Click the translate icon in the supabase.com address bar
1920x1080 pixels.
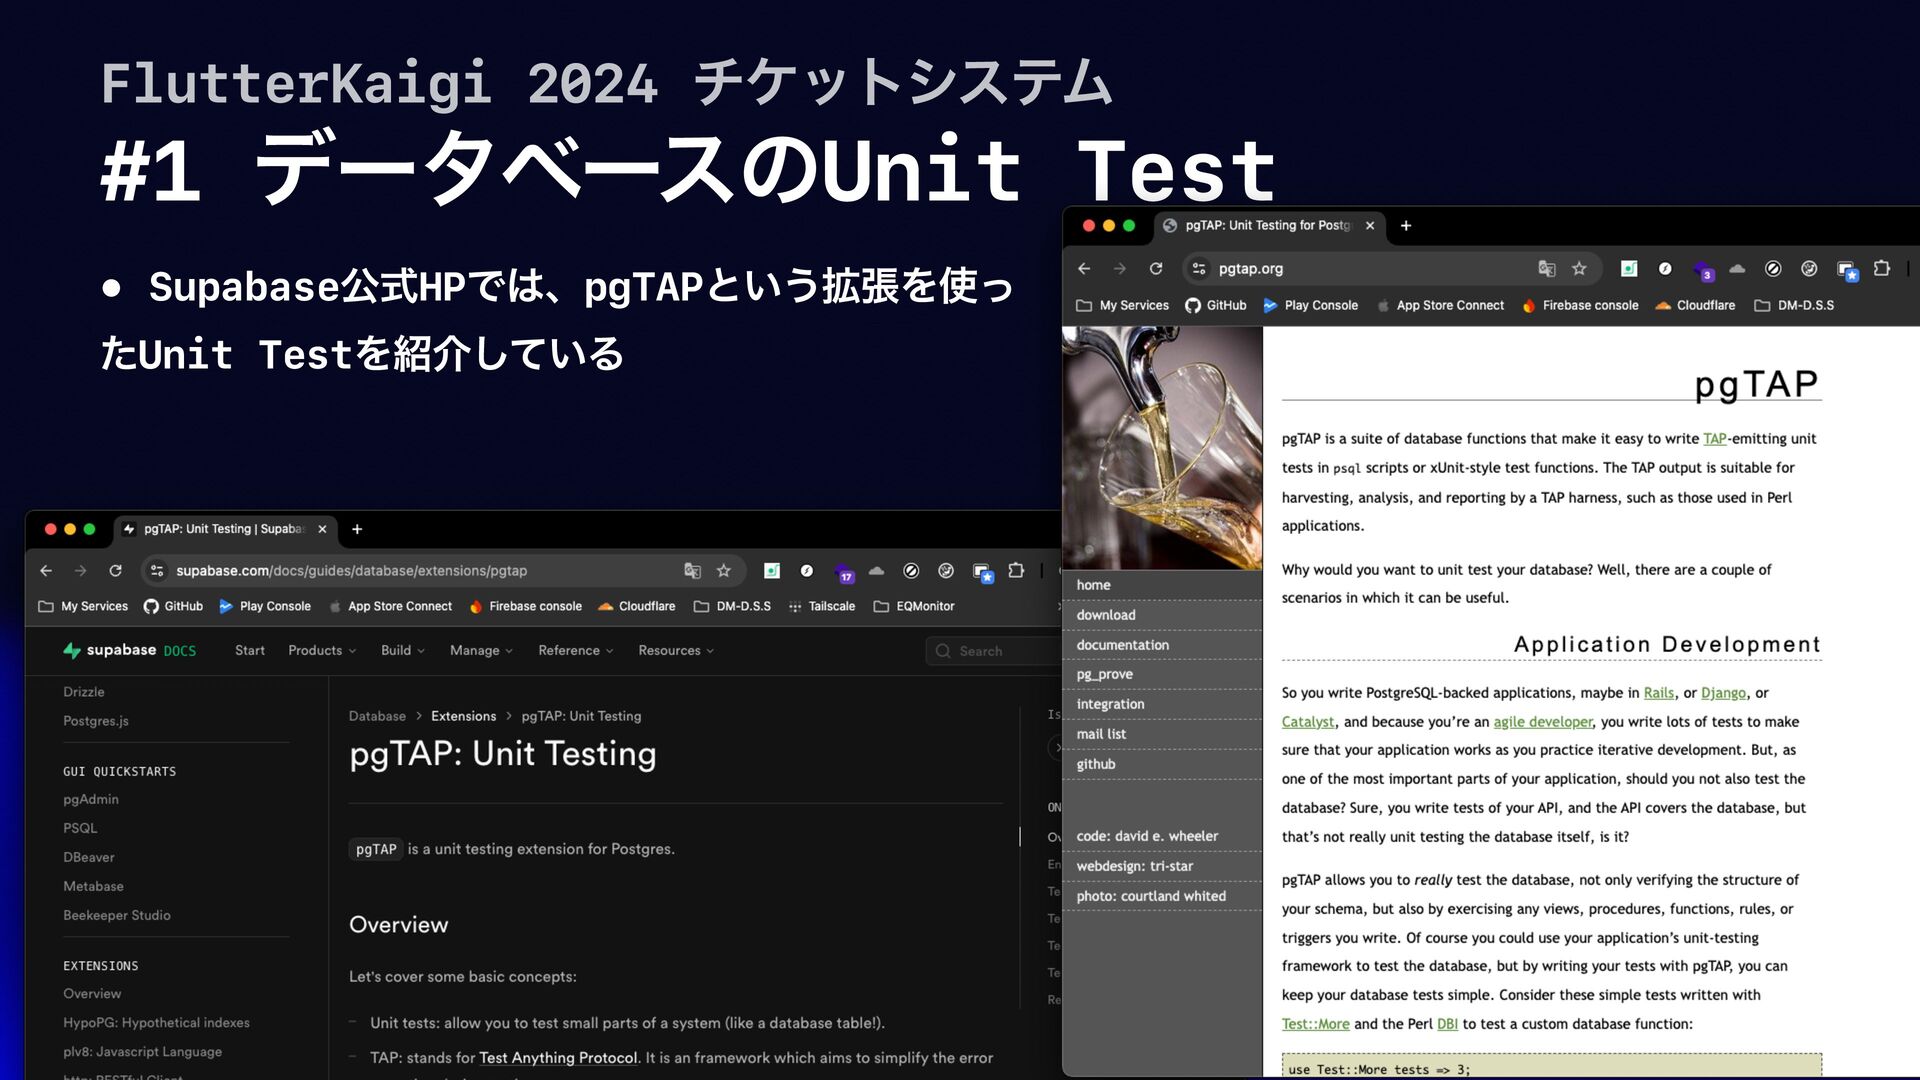pos(692,571)
